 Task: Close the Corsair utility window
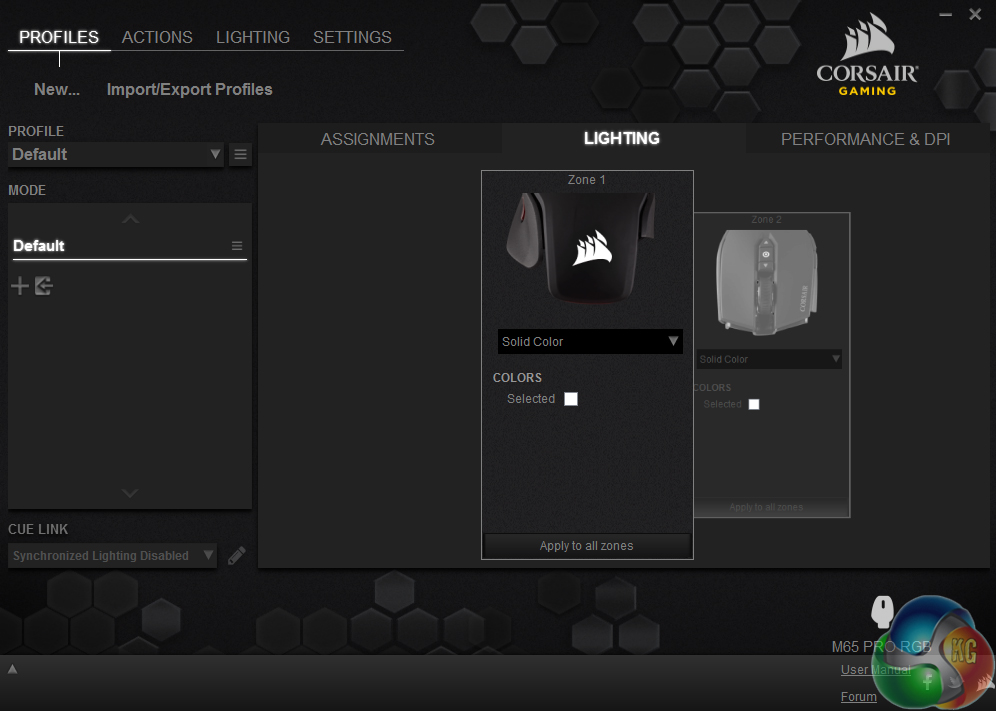point(975,14)
